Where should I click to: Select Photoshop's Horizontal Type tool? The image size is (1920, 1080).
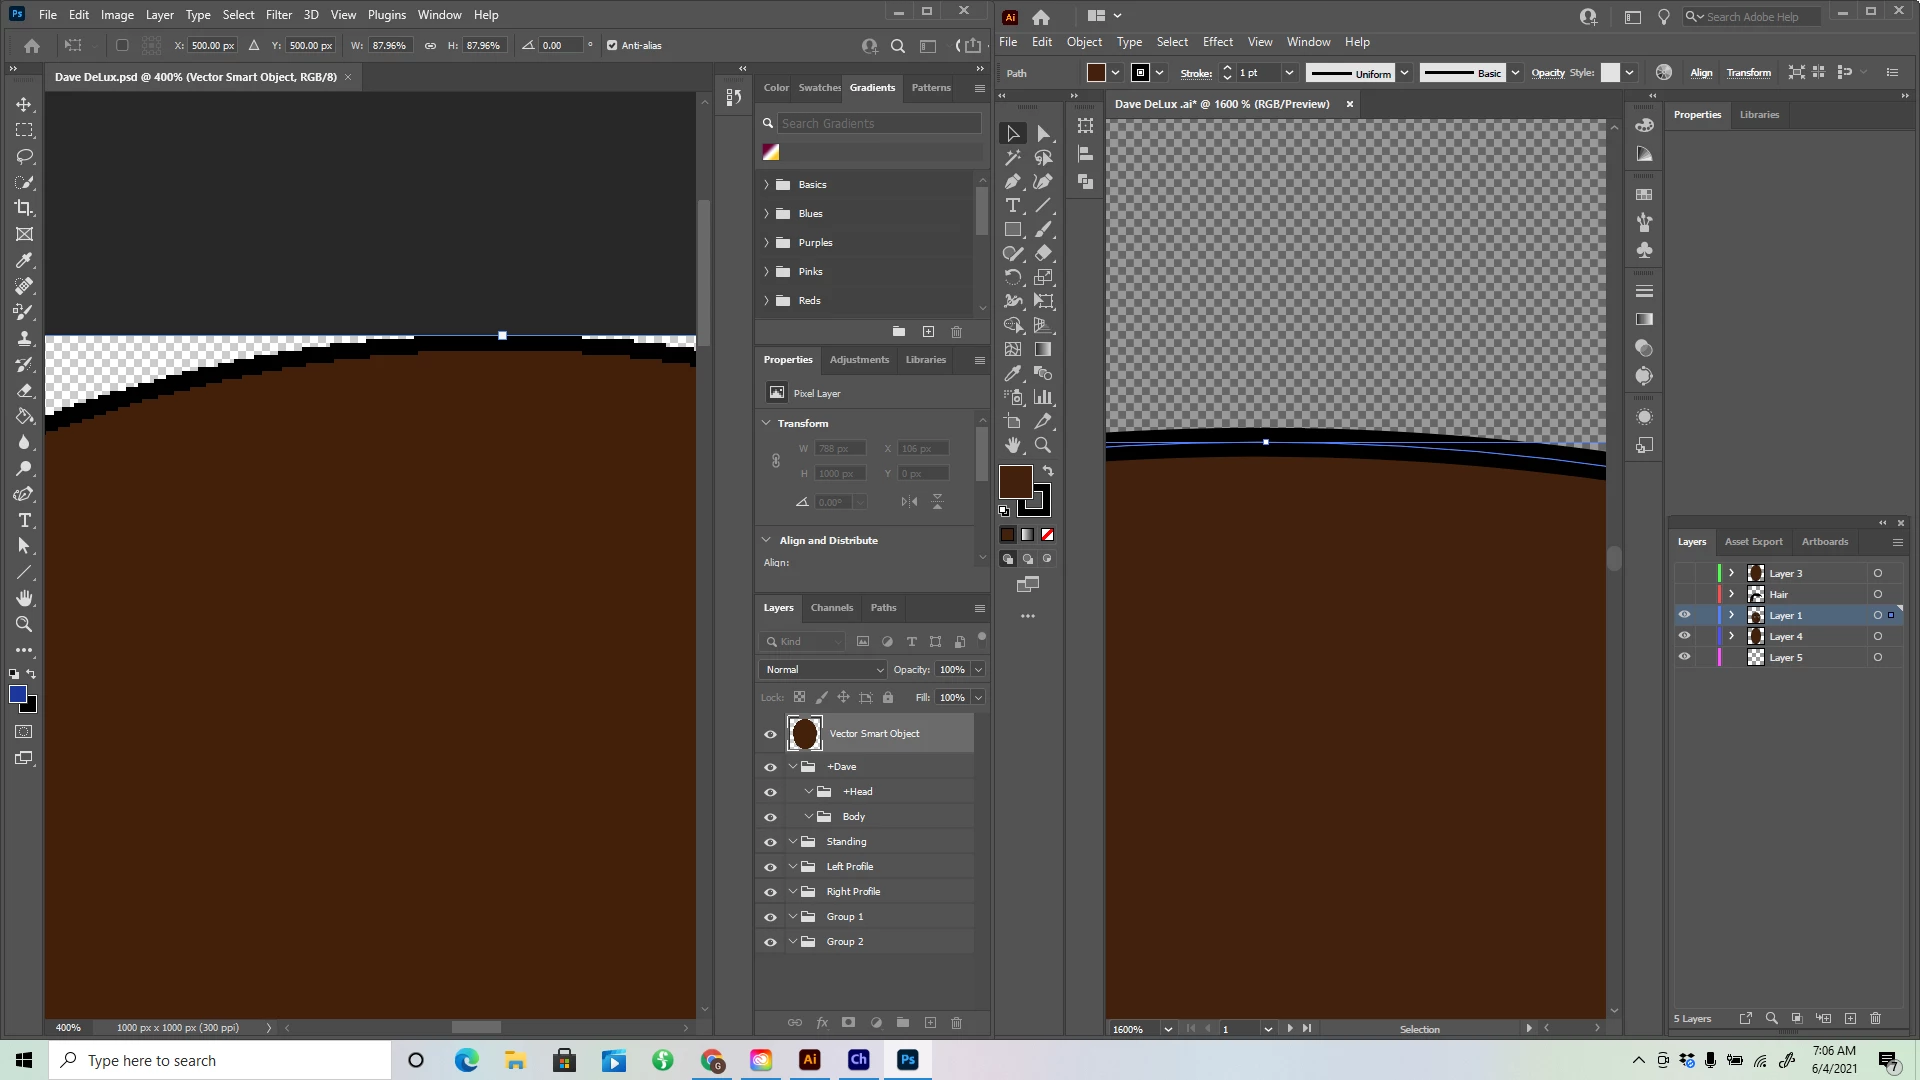(x=25, y=521)
